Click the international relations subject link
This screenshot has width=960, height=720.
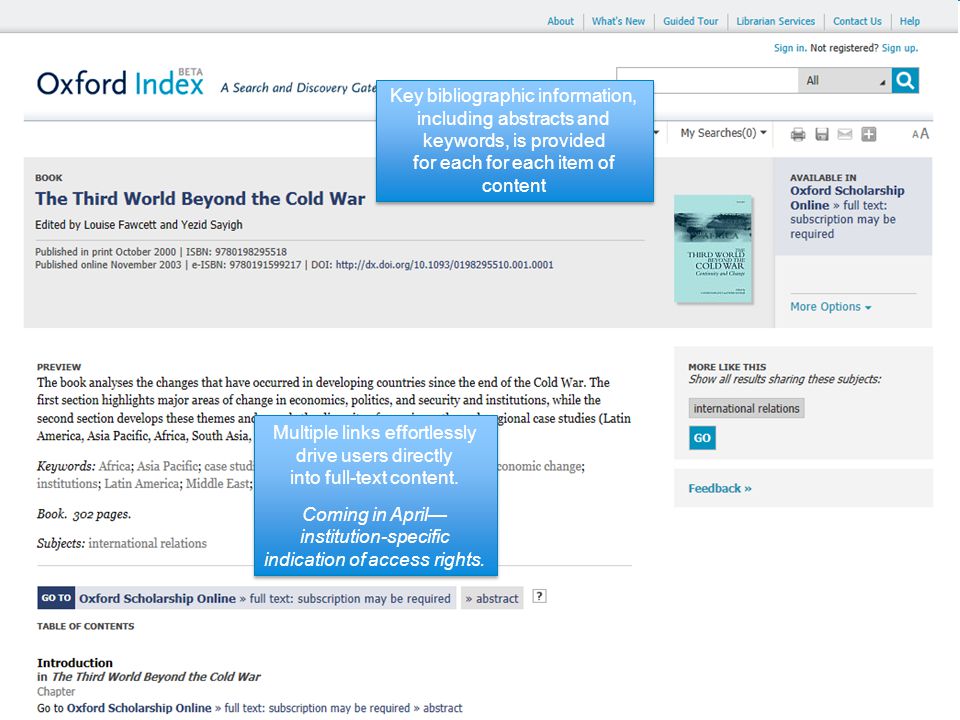pos(148,543)
